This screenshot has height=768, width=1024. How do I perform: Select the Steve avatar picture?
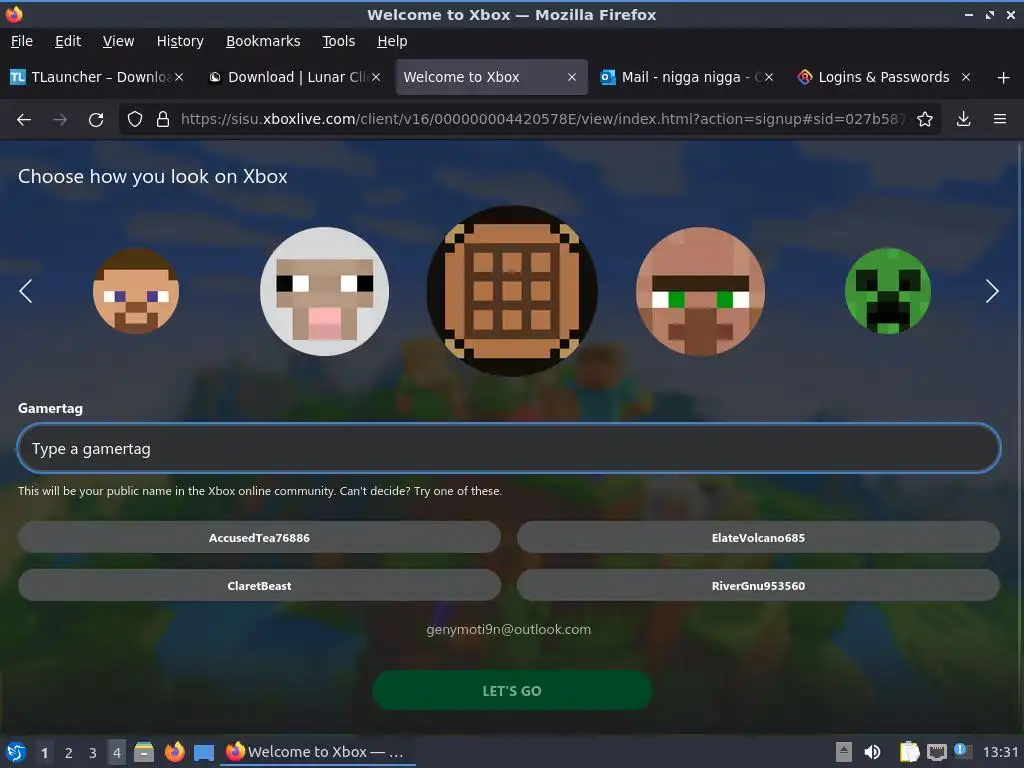coord(136,291)
